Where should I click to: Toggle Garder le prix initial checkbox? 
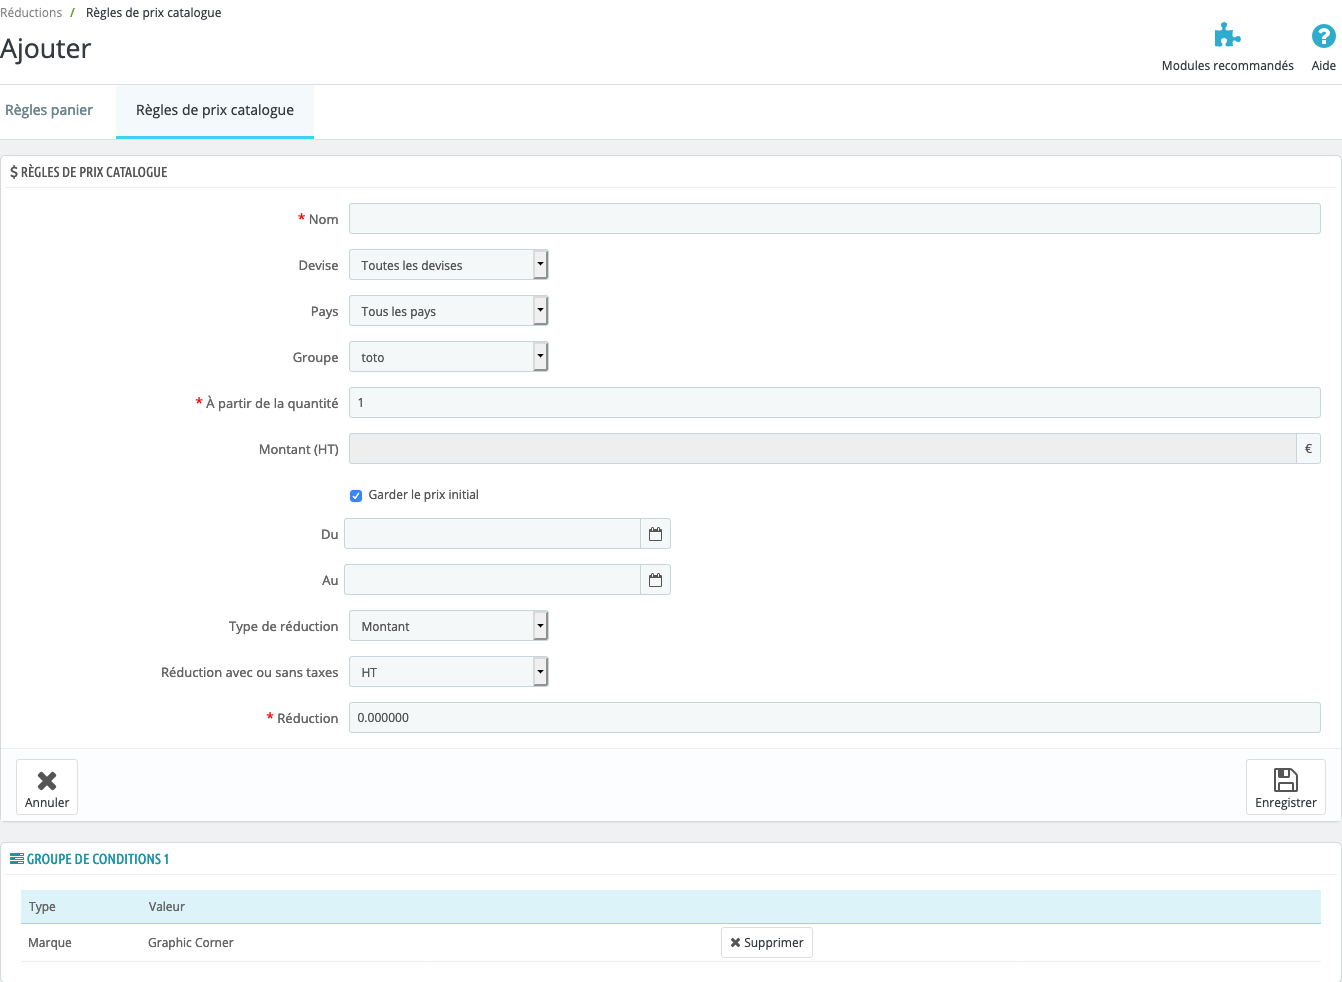(x=356, y=496)
